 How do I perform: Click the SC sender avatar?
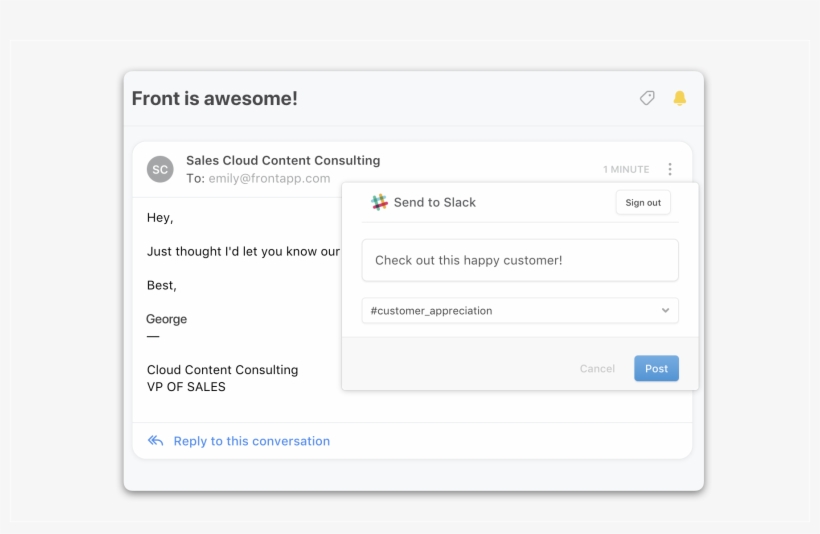point(160,169)
